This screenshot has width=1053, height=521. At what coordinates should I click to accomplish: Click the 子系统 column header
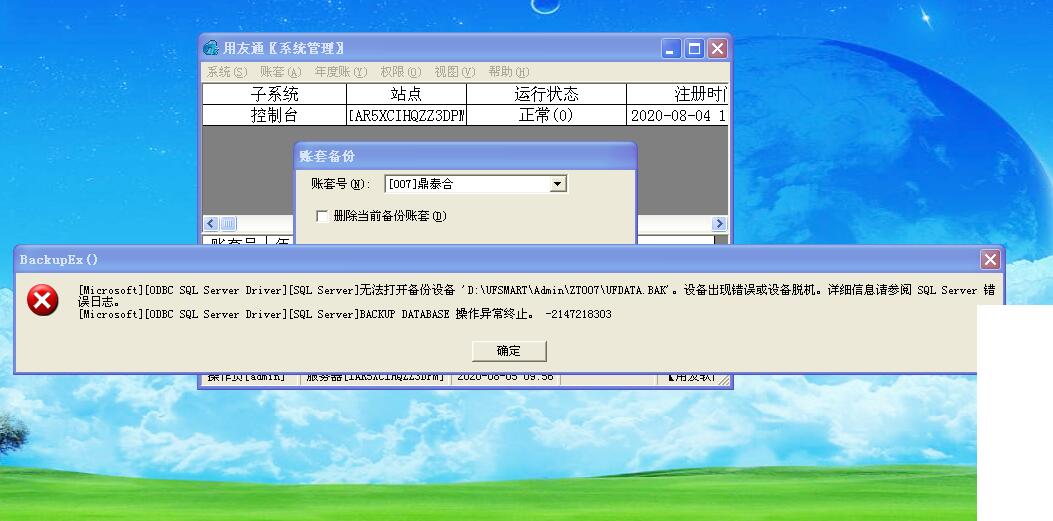(x=274, y=94)
